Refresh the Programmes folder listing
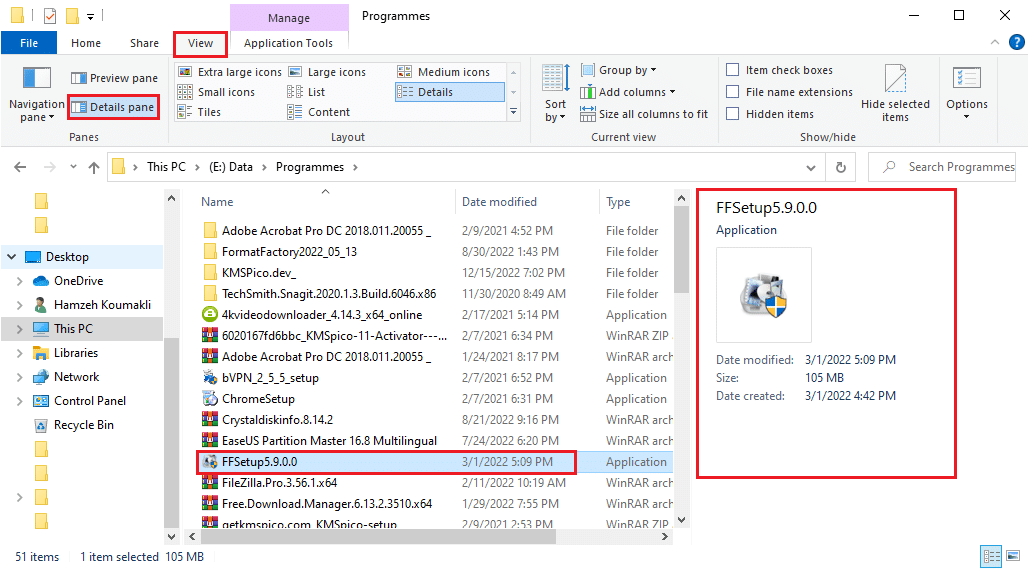 [841, 167]
